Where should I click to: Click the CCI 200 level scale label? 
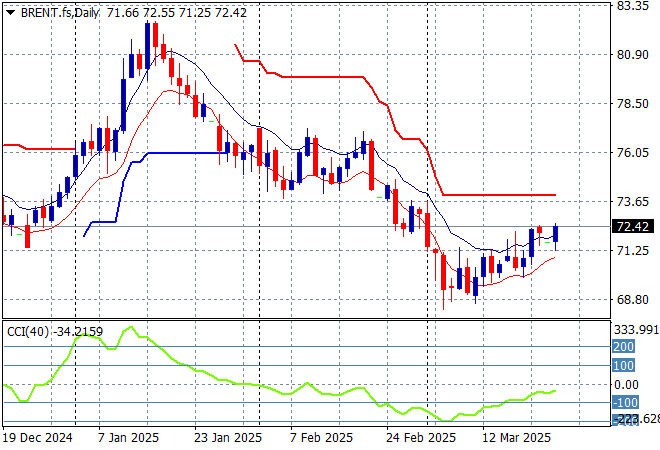click(x=625, y=346)
